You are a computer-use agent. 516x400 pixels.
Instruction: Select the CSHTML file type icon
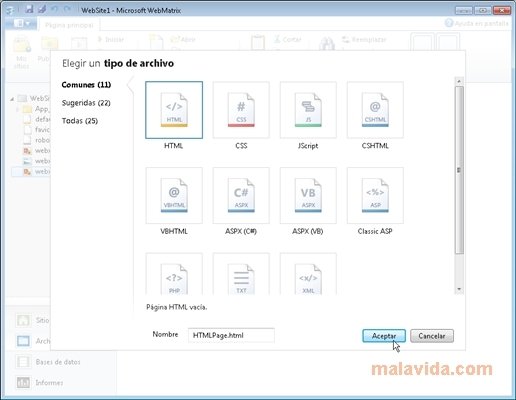[x=375, y=110]
